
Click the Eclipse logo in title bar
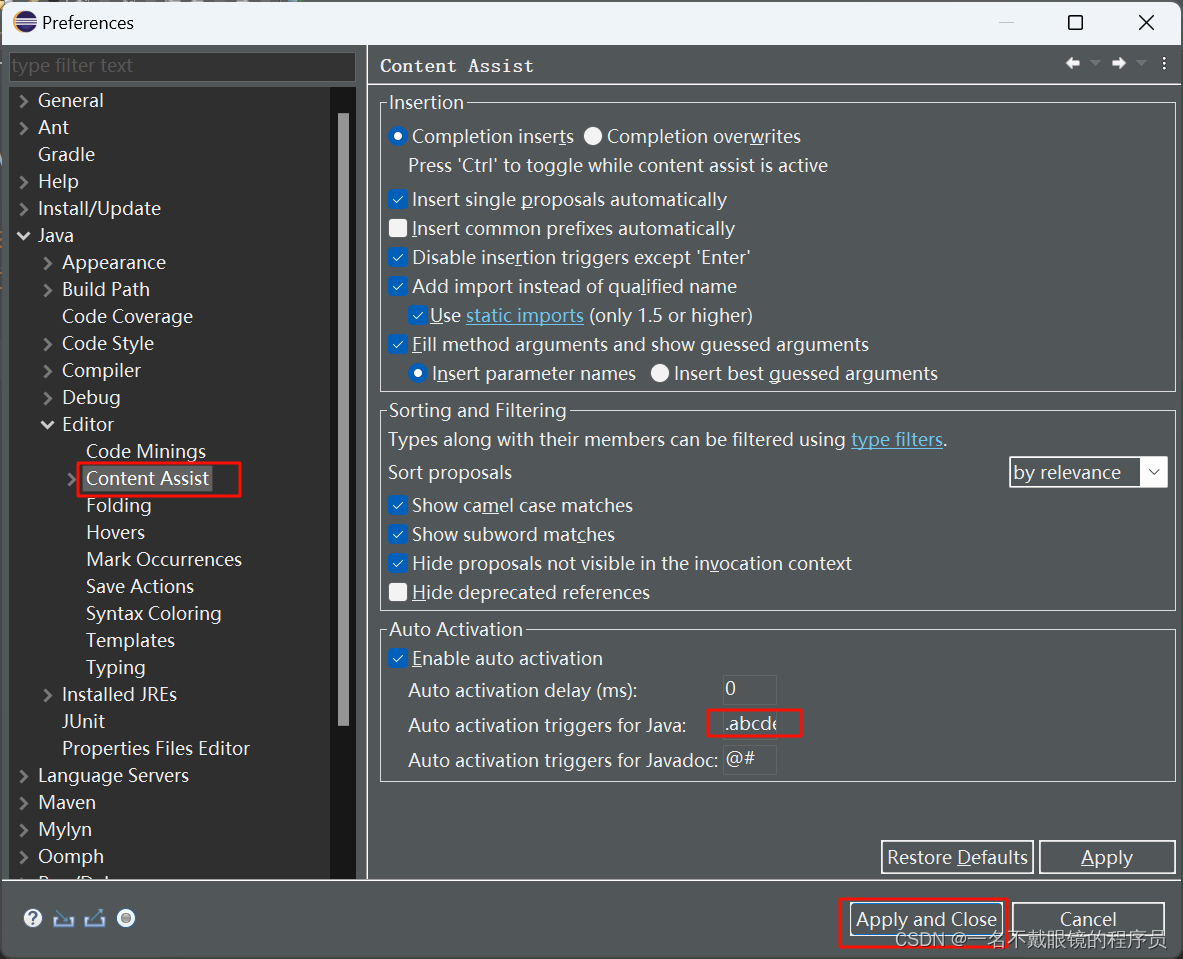pos(25,22)
